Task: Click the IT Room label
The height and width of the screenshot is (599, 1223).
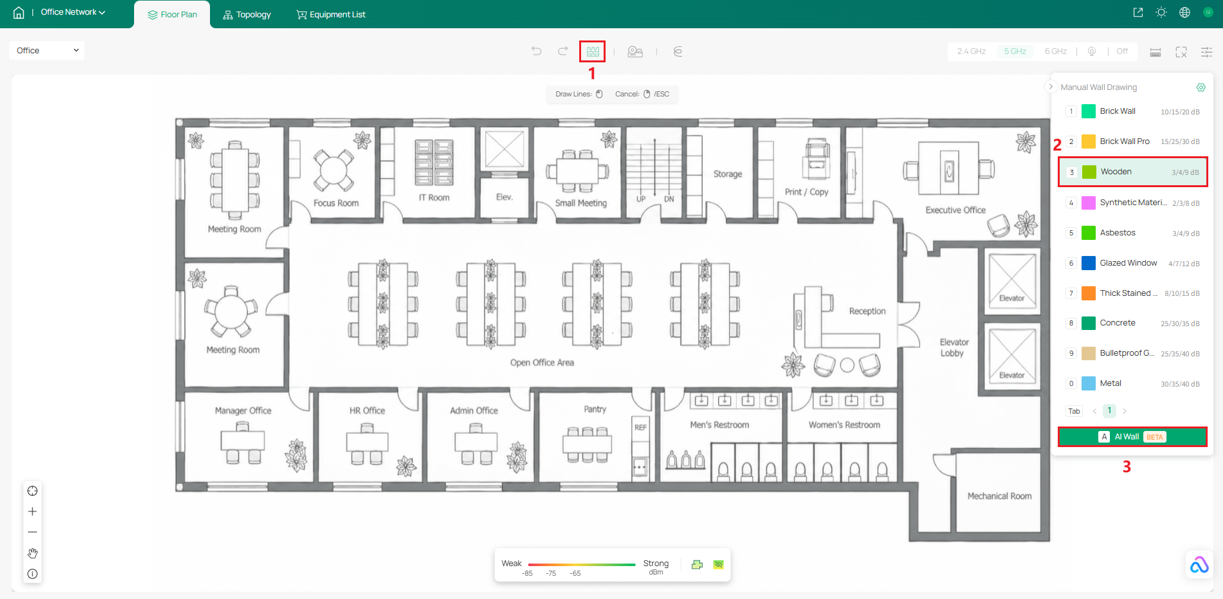Action: 434,198
